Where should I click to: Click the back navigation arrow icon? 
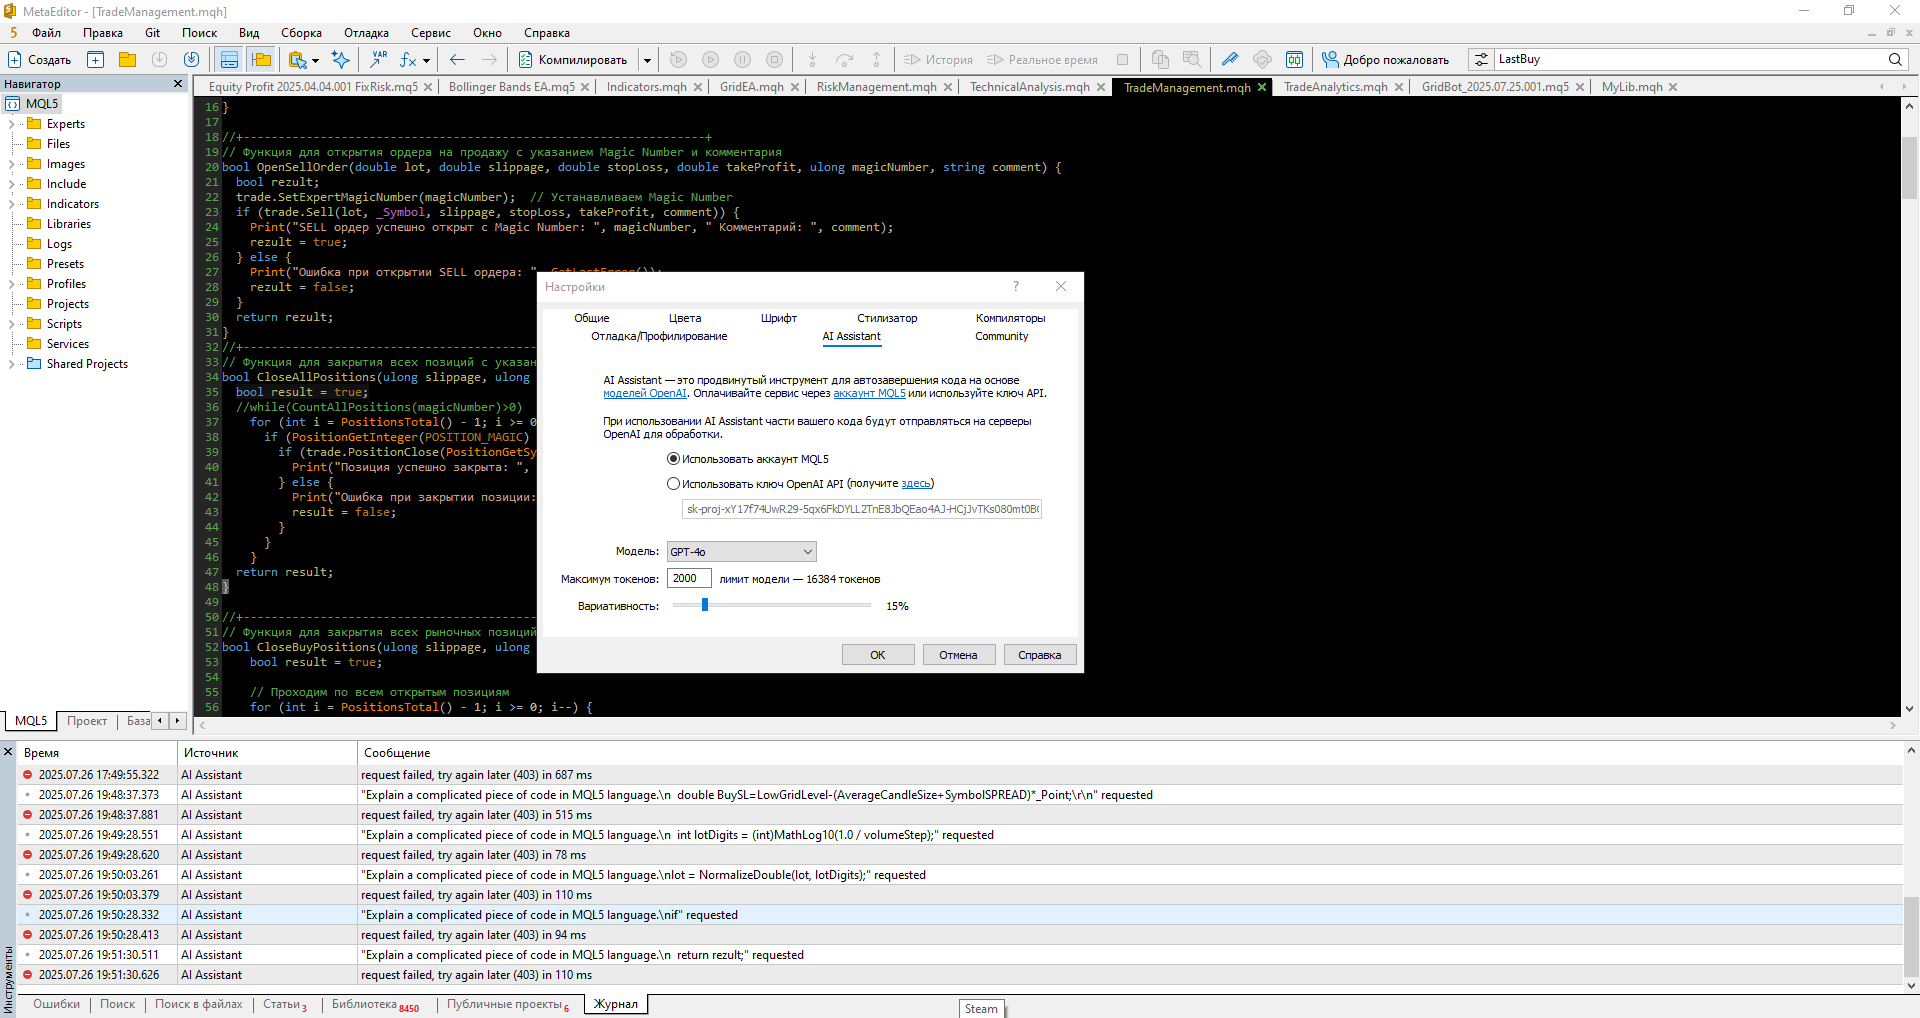click(x=457, y=60)
